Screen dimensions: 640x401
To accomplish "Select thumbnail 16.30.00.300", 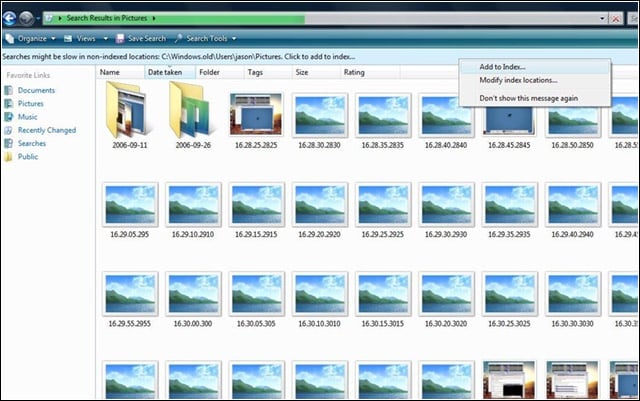I will [x=193, y=294].
